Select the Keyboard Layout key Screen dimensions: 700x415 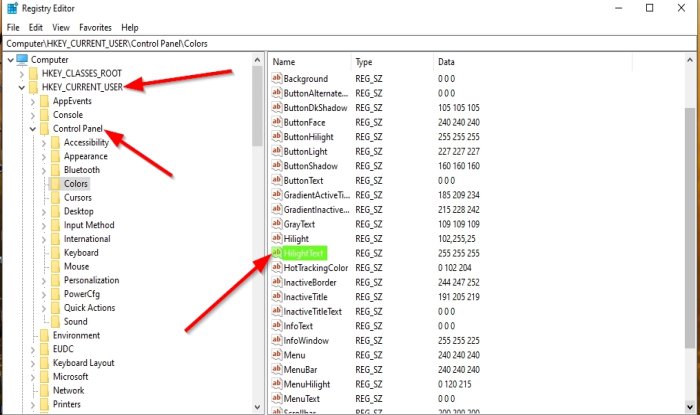[x=83, y=363]
